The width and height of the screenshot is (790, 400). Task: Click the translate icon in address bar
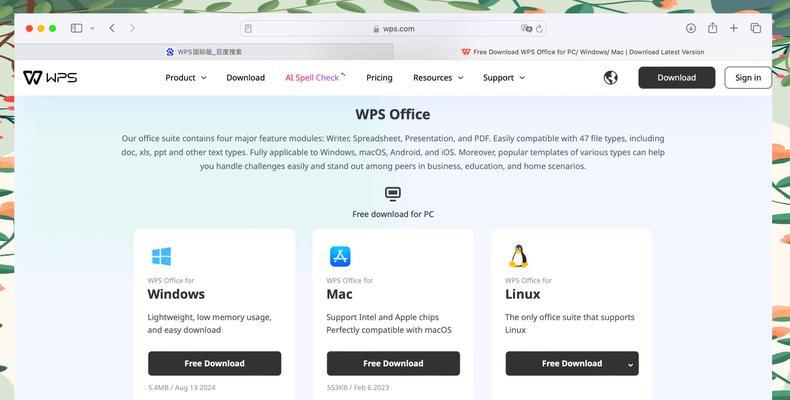coord(526,29)
